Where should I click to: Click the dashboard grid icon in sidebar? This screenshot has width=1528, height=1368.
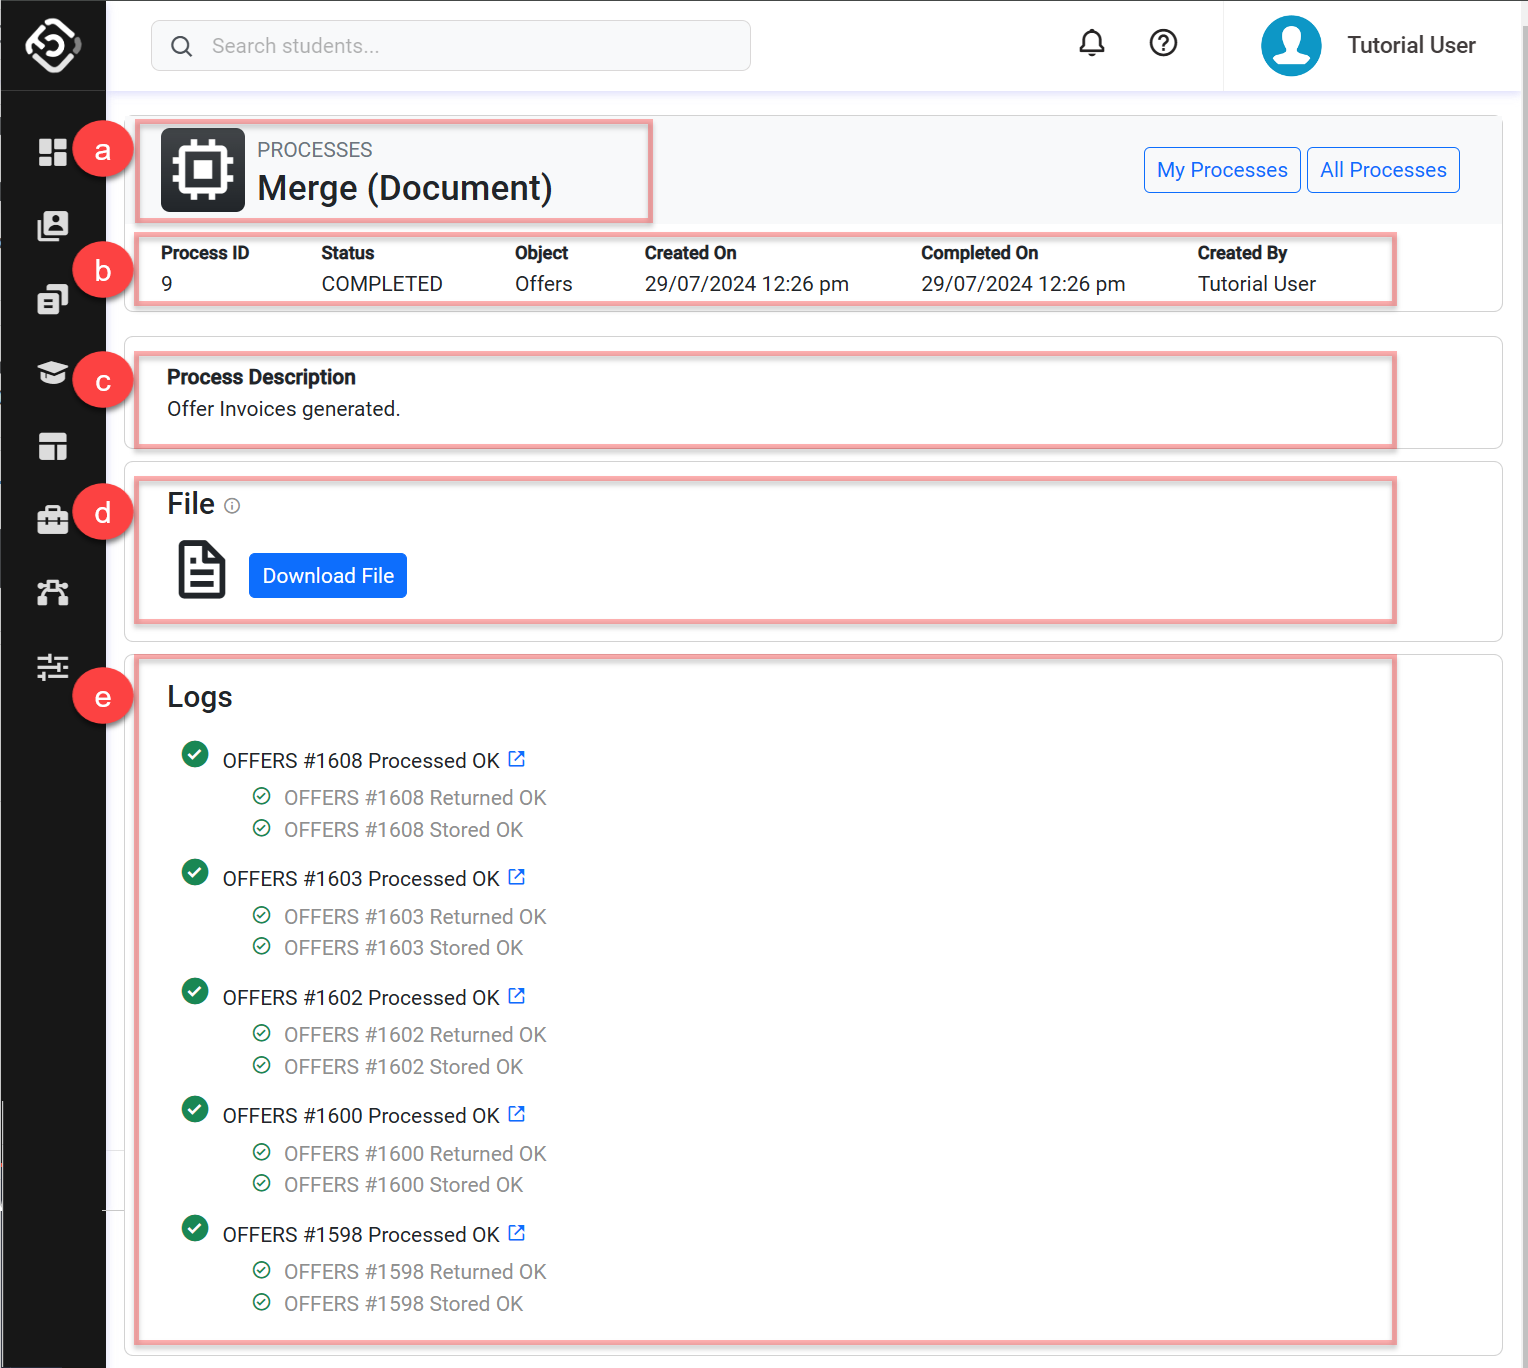(52, 152)
